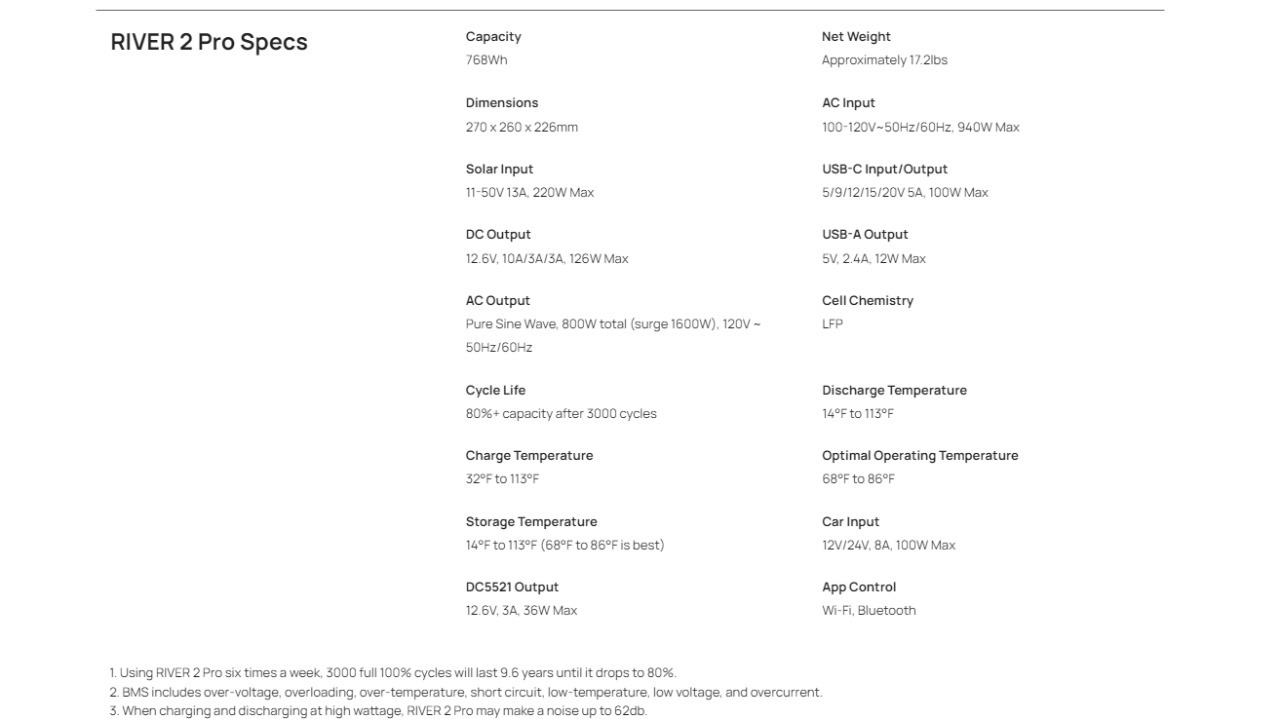Click the Net Weight label
Screen dimensions: 1280x719
click(856, 37)
